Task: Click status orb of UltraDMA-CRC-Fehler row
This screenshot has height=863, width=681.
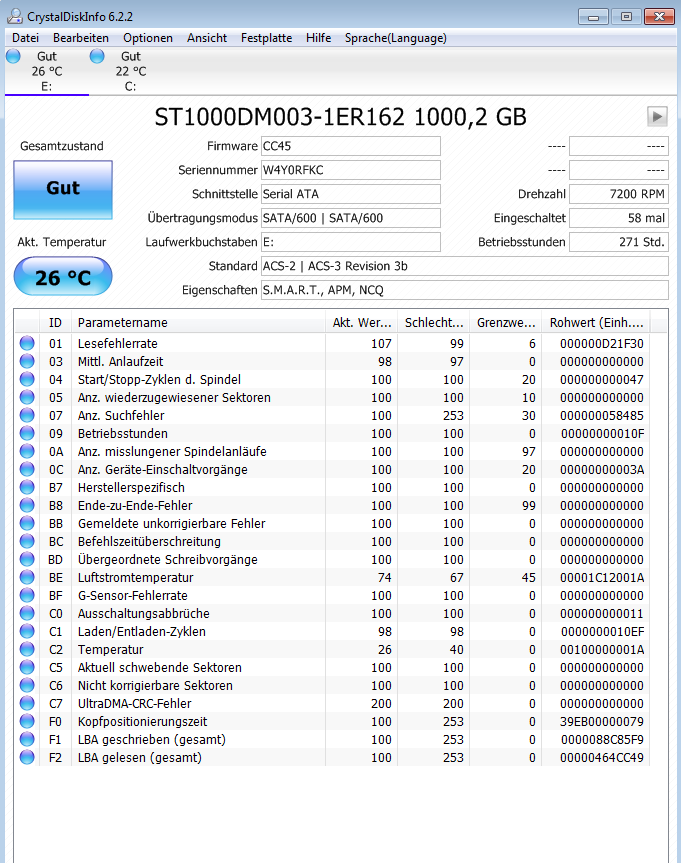Action: click(27, 703)
